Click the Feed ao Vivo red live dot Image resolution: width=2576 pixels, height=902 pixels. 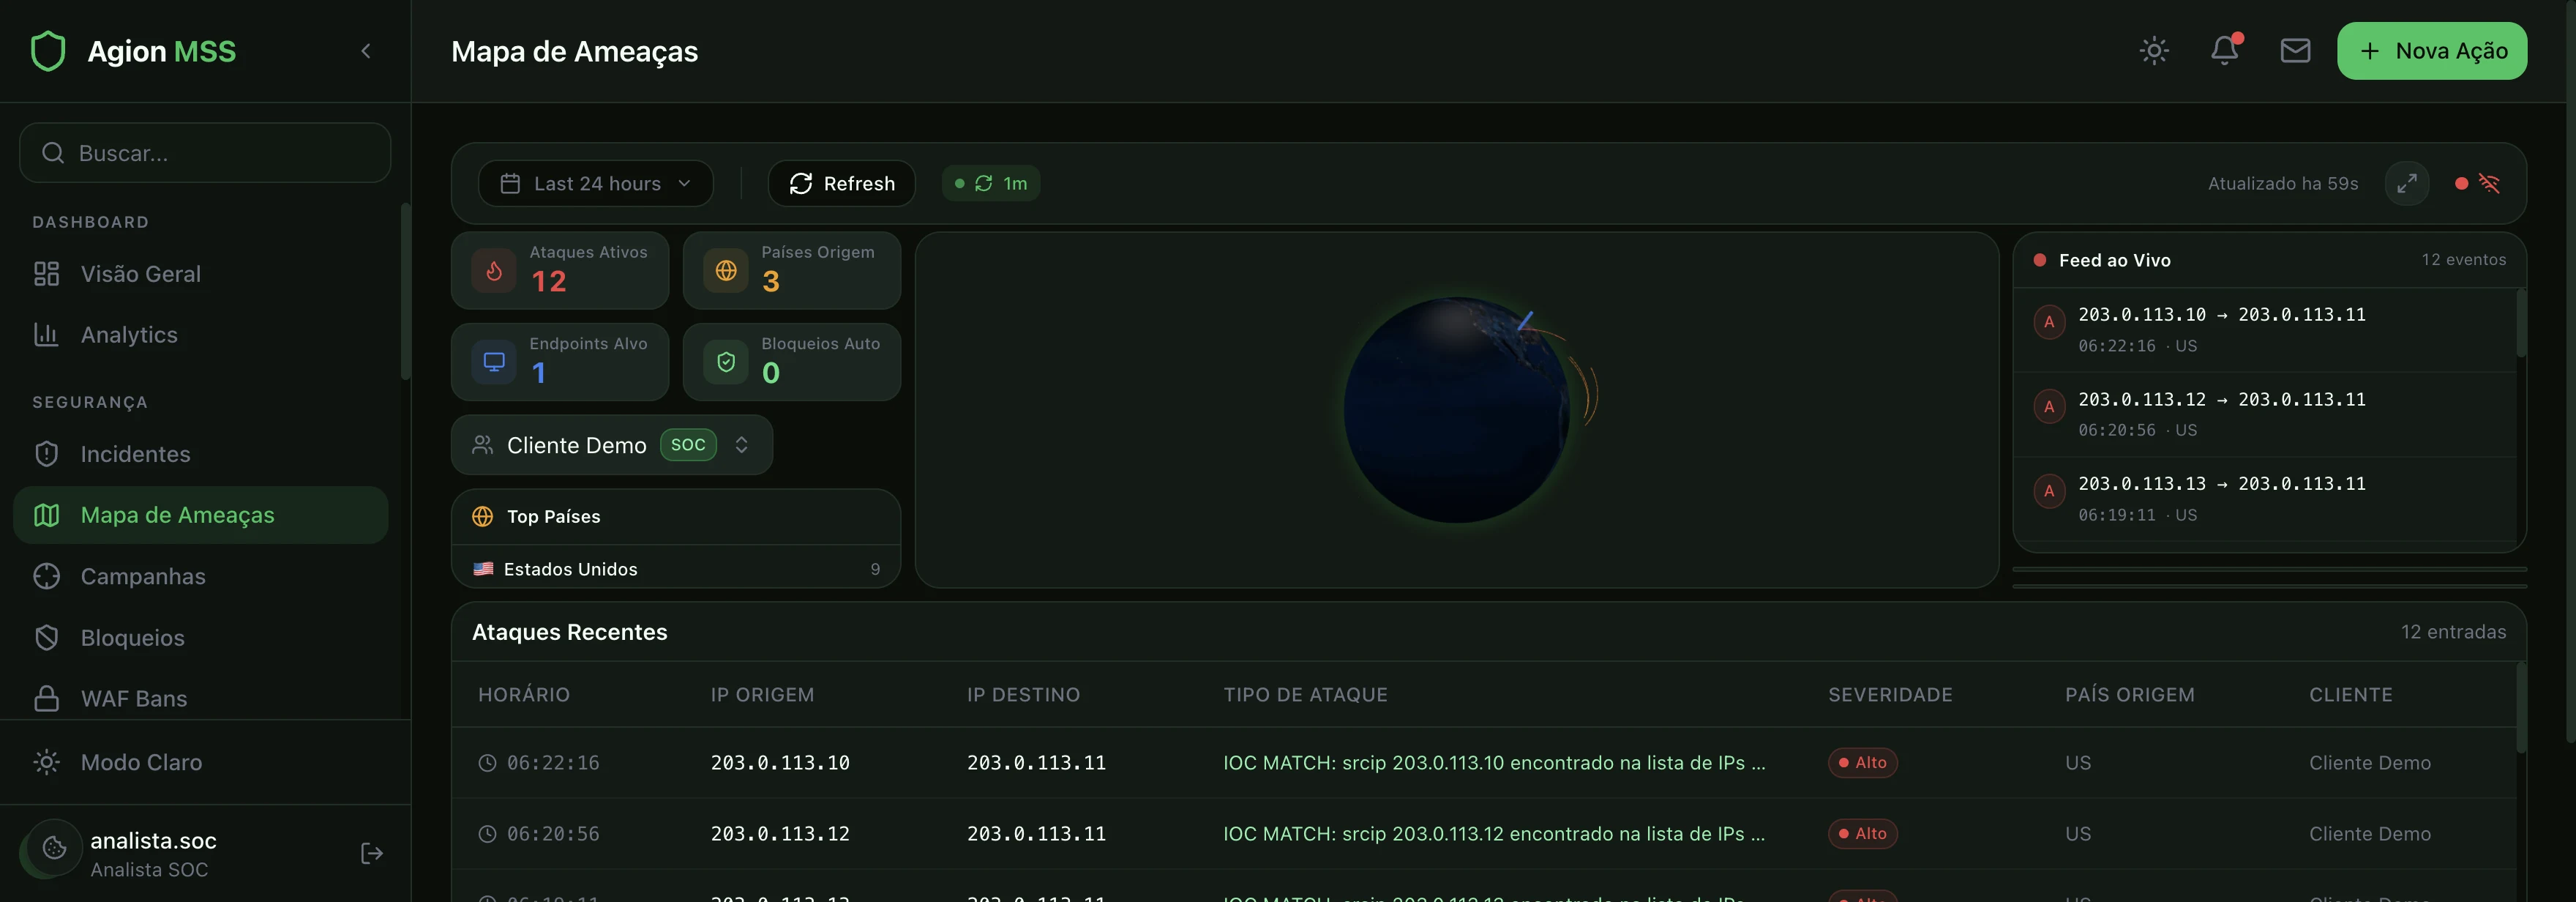[2040, 261]
